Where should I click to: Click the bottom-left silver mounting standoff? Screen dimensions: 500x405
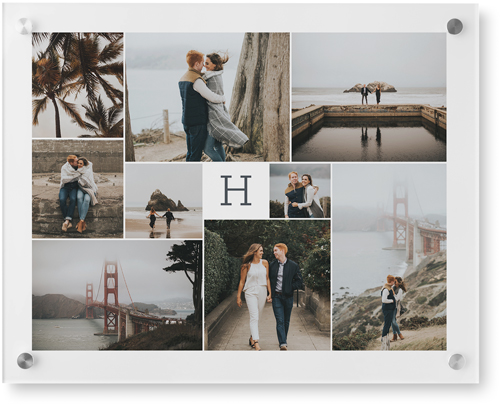tap(25, 360)
